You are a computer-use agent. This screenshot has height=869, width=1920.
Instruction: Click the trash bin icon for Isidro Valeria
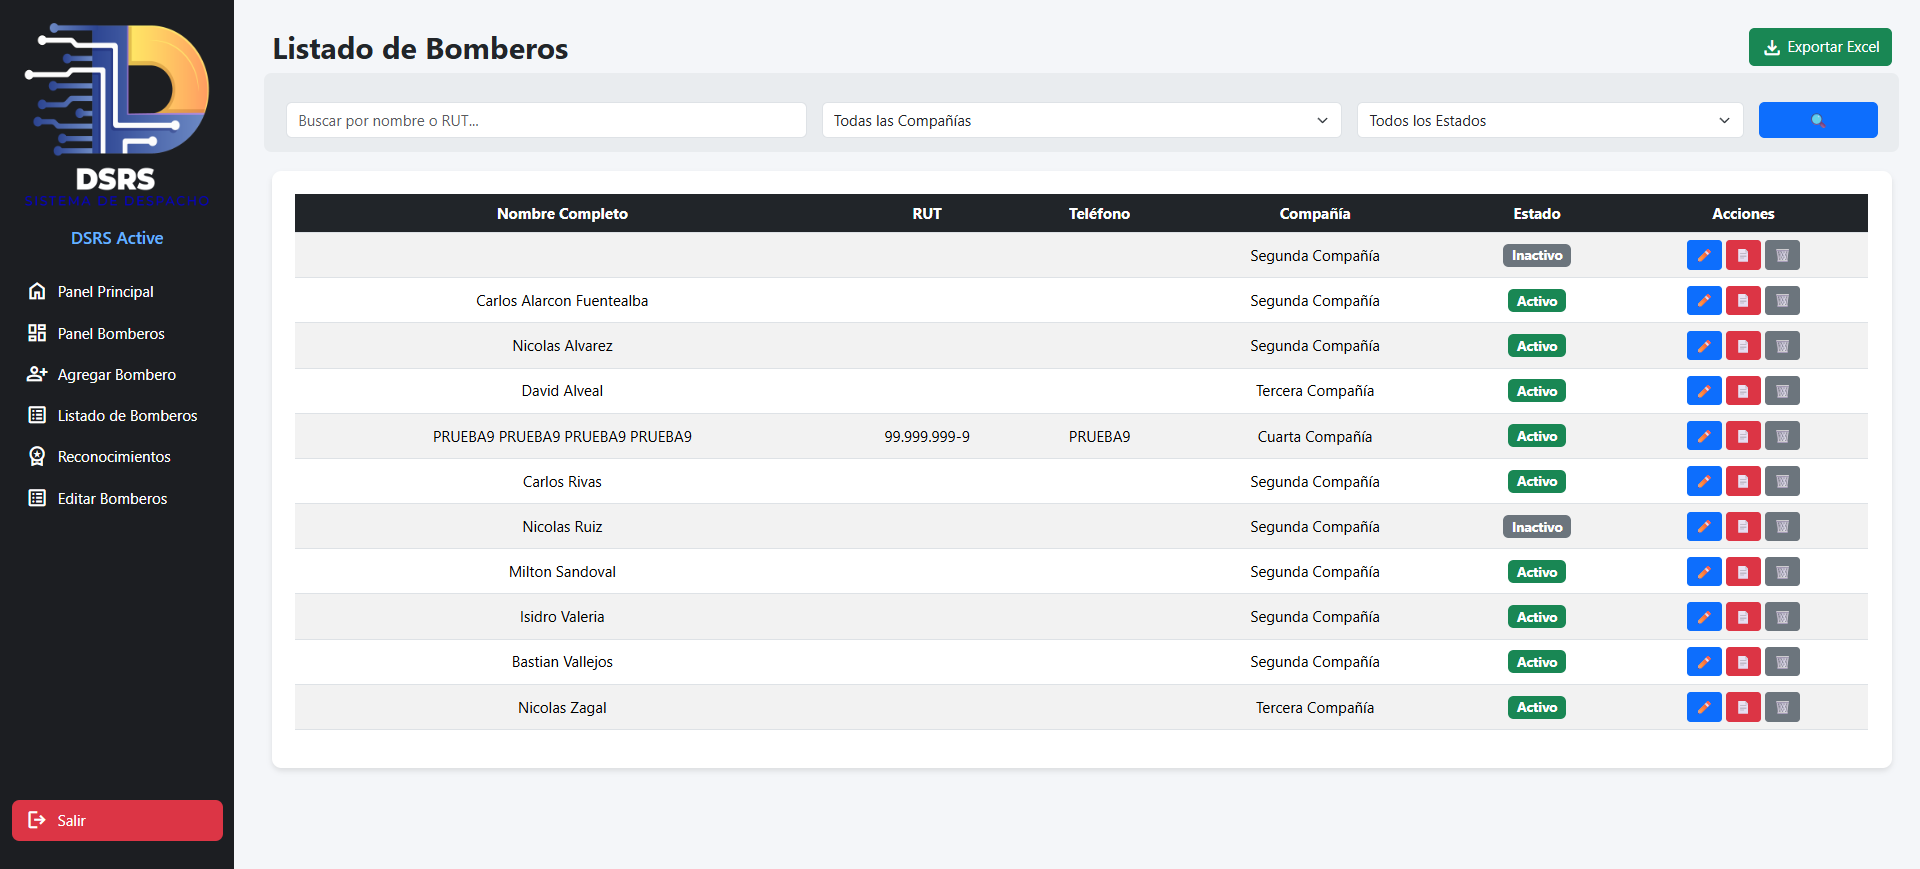coord(1781,617)
